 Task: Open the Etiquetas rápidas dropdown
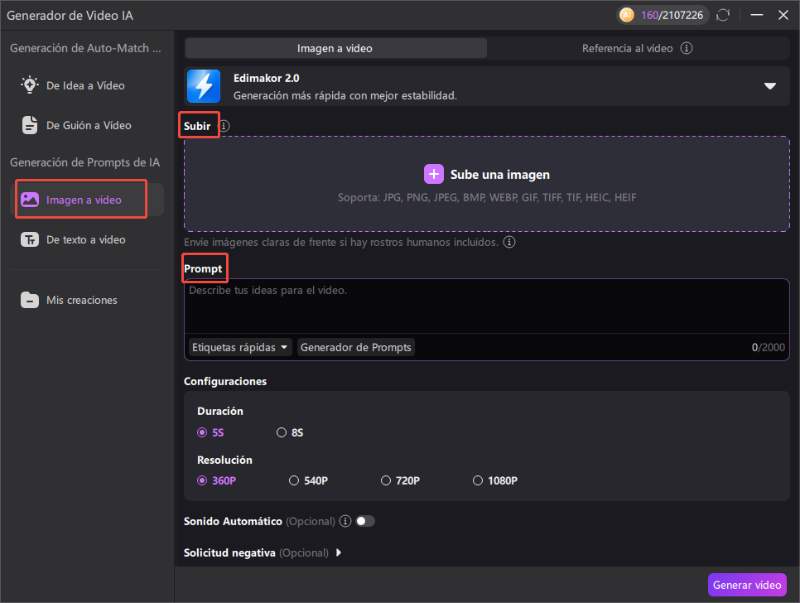pyautogui.click(x=240, y=347)
